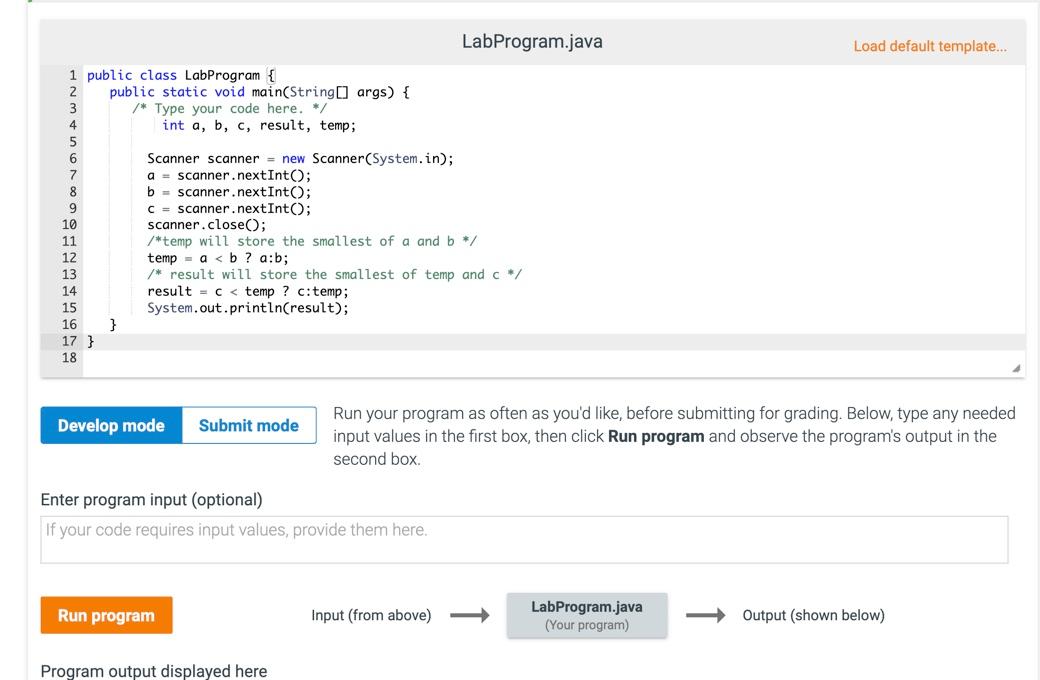Click the 'int a, b, c, result, temp;' line
The height and width of the screenshot is (680, 1040).
coord(259,125)
